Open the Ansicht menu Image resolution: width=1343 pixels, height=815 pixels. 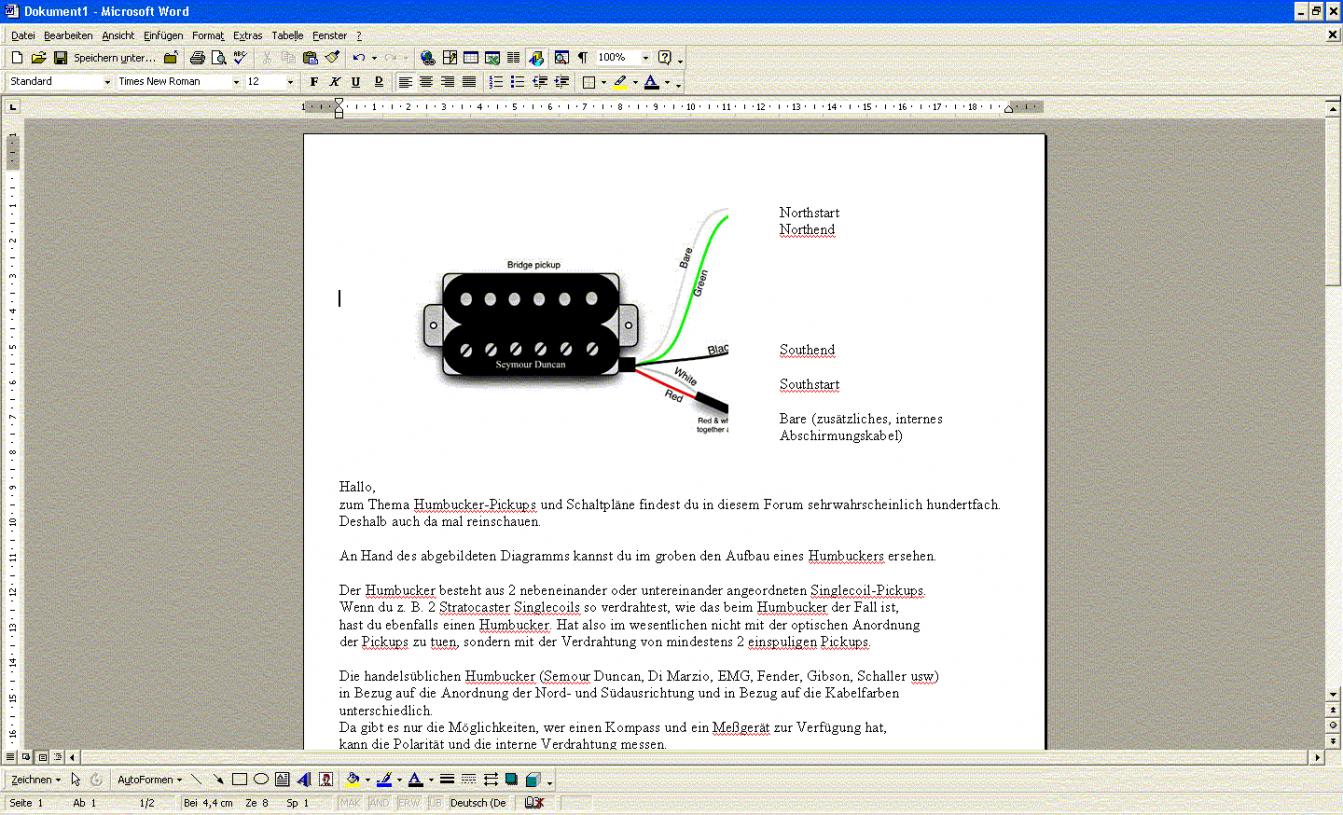pos(118,36)
